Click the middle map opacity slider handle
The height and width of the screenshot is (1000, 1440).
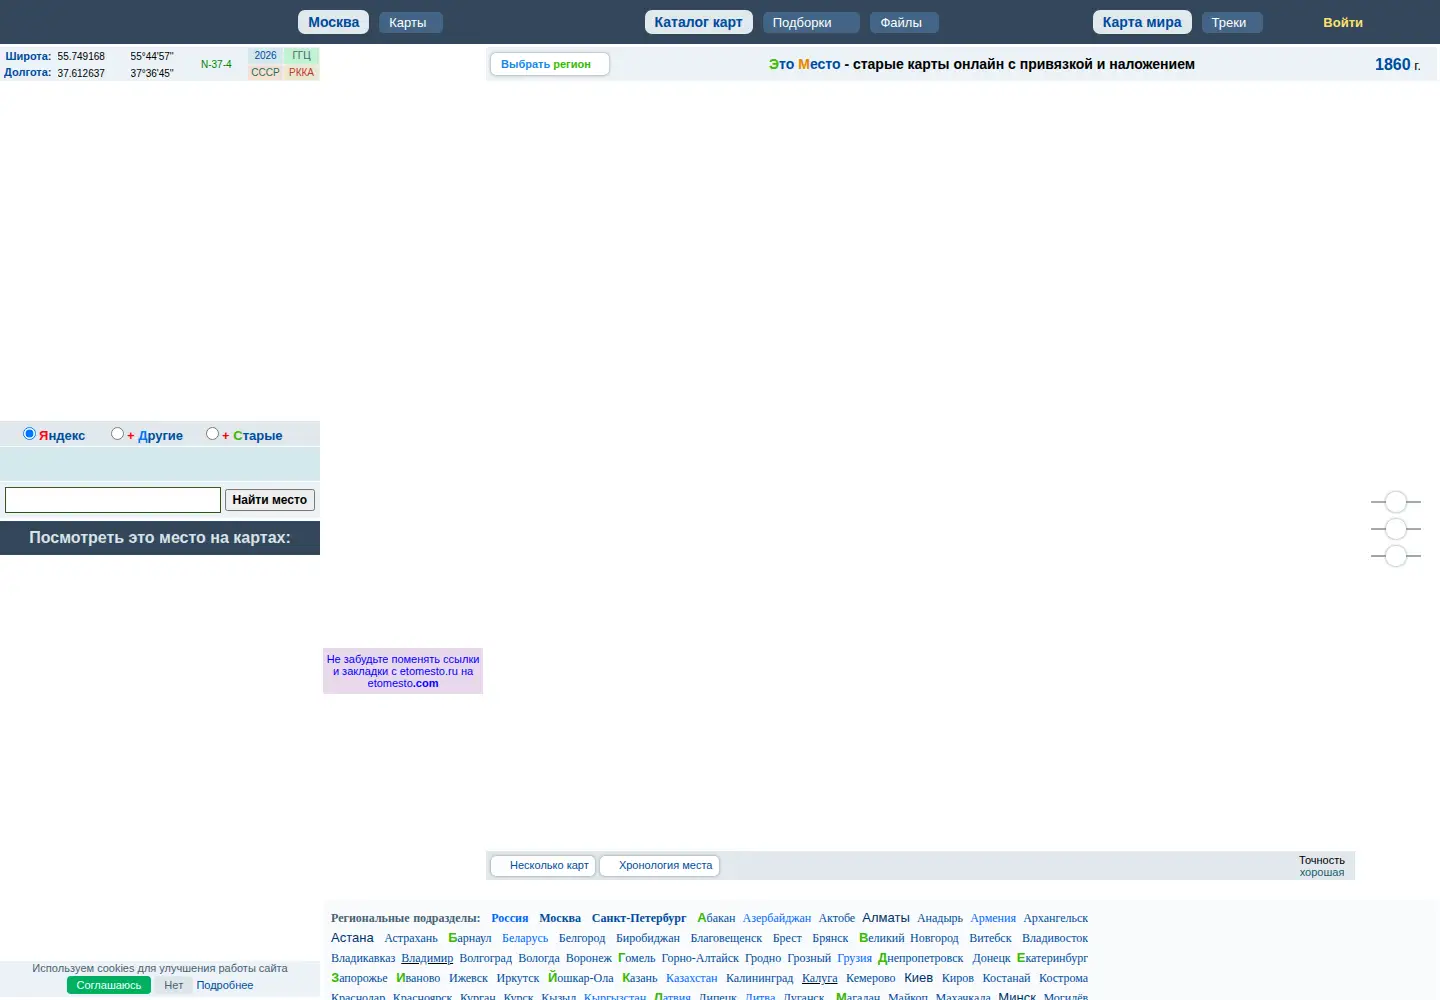[x=1396, y=529]
